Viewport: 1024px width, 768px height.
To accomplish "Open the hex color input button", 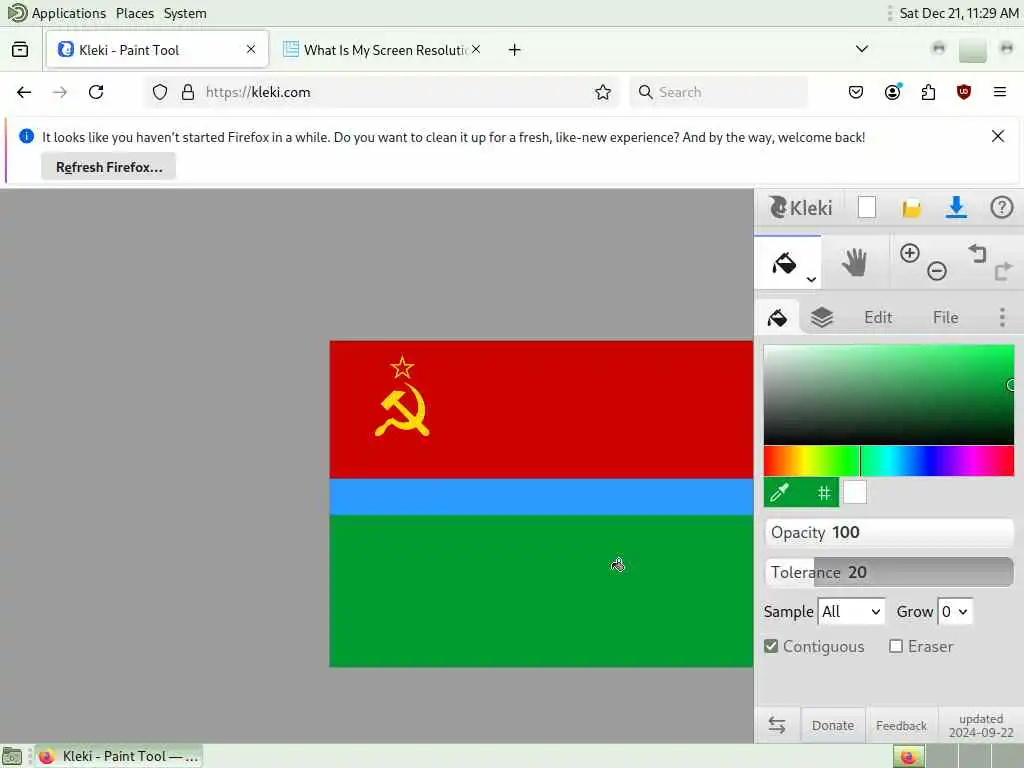I will pos(824,492).
